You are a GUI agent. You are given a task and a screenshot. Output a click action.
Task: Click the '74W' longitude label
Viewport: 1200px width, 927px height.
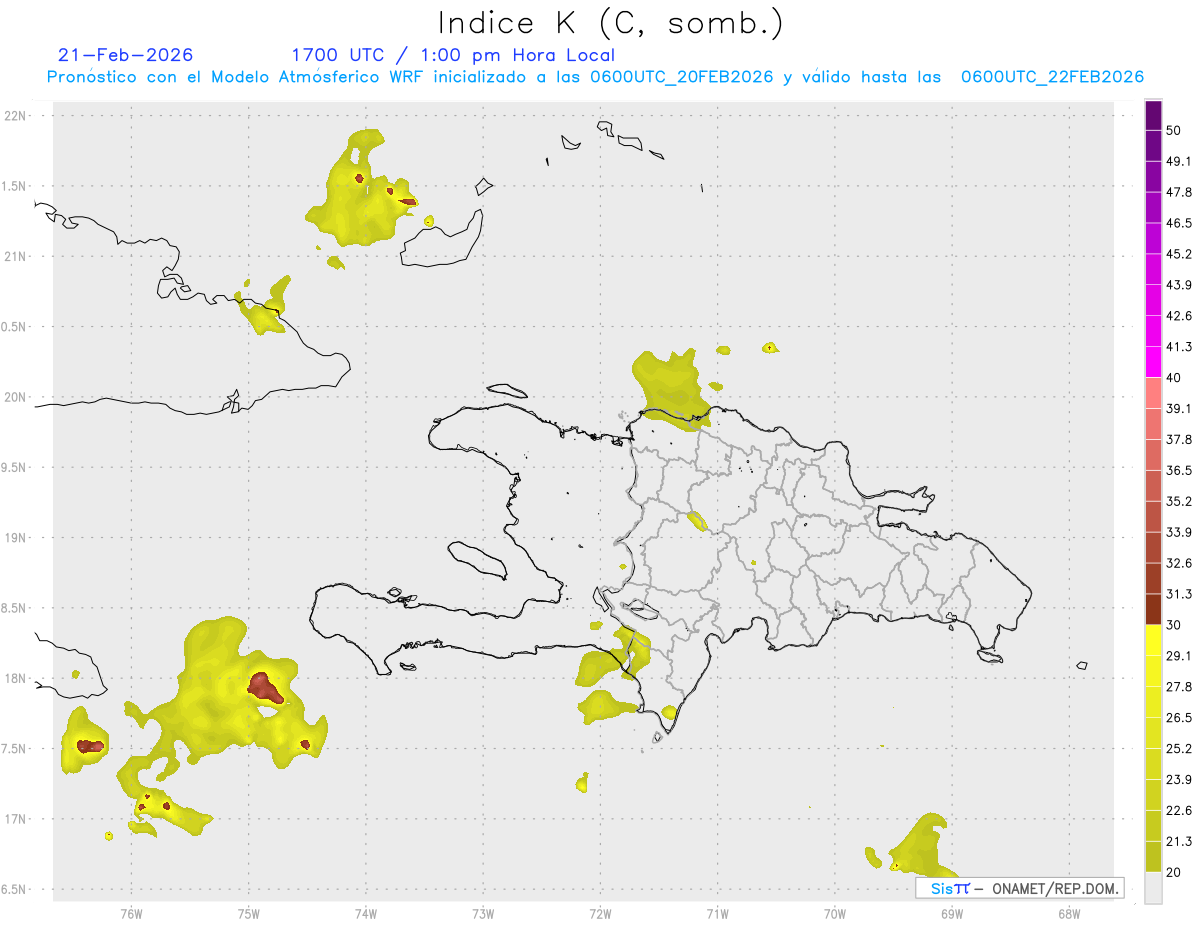pyautogui.click(x=366, y=912)
